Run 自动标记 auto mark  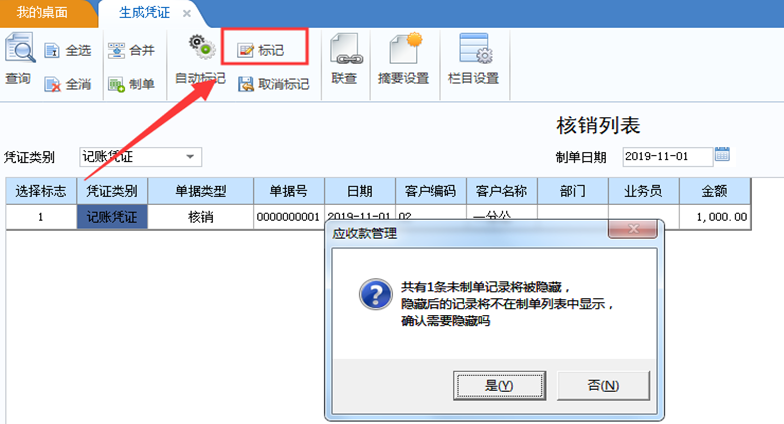[x=200, y=60]
